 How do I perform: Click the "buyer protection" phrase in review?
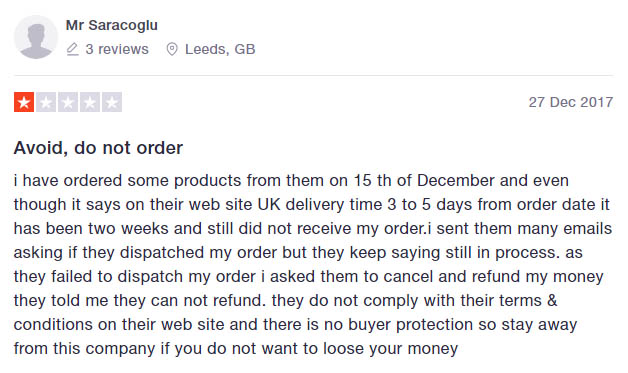(411, 325)
